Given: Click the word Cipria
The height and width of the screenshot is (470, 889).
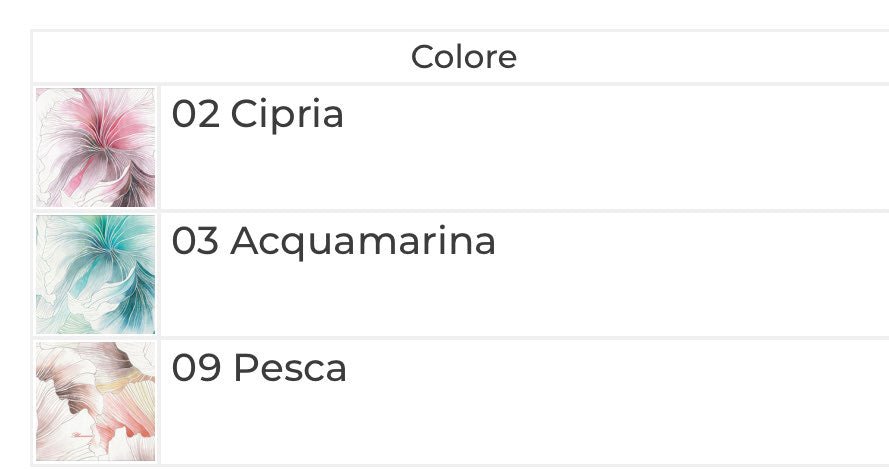Looking at the screenshot, I should pos(287,116).
